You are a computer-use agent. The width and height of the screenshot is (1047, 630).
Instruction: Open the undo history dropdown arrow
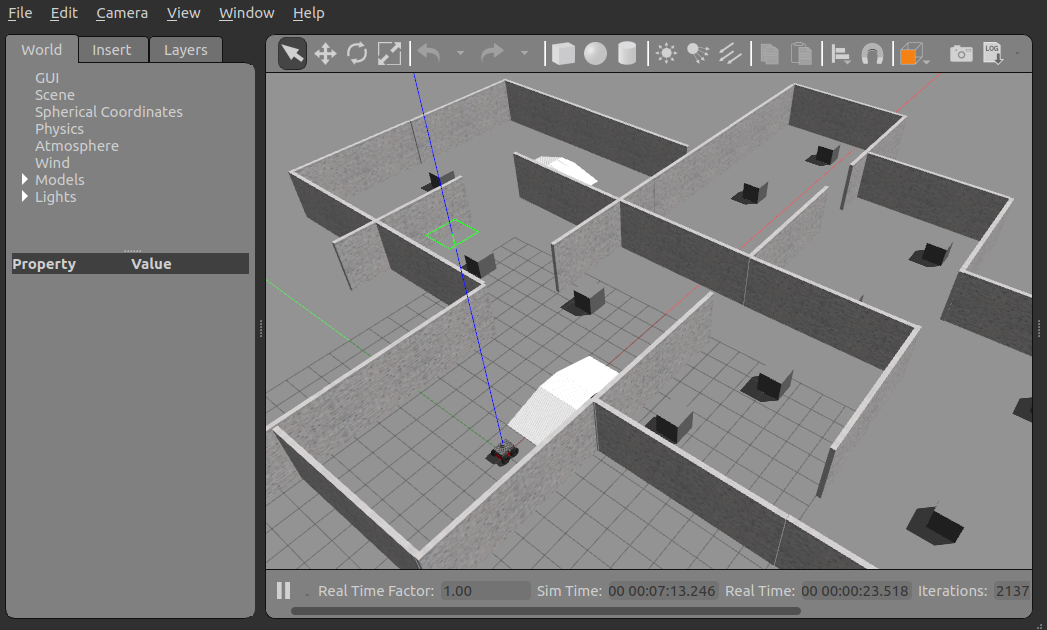coord(460,53)
